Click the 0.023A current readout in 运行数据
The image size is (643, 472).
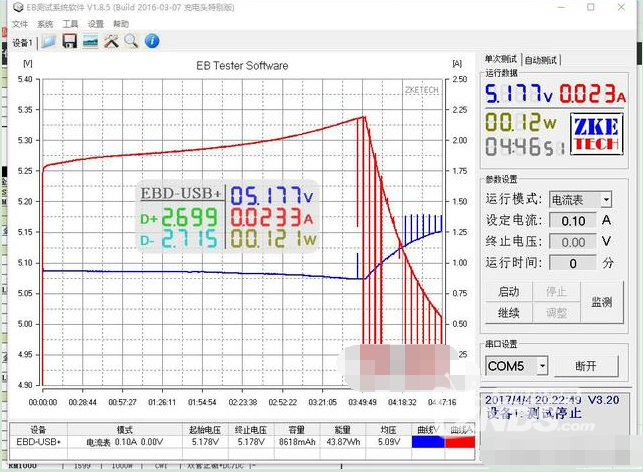593,93
